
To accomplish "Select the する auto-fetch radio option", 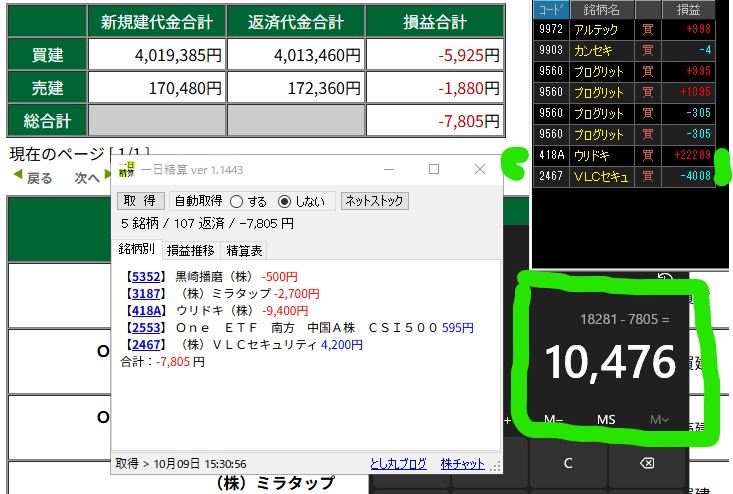I will coord(237,201).
